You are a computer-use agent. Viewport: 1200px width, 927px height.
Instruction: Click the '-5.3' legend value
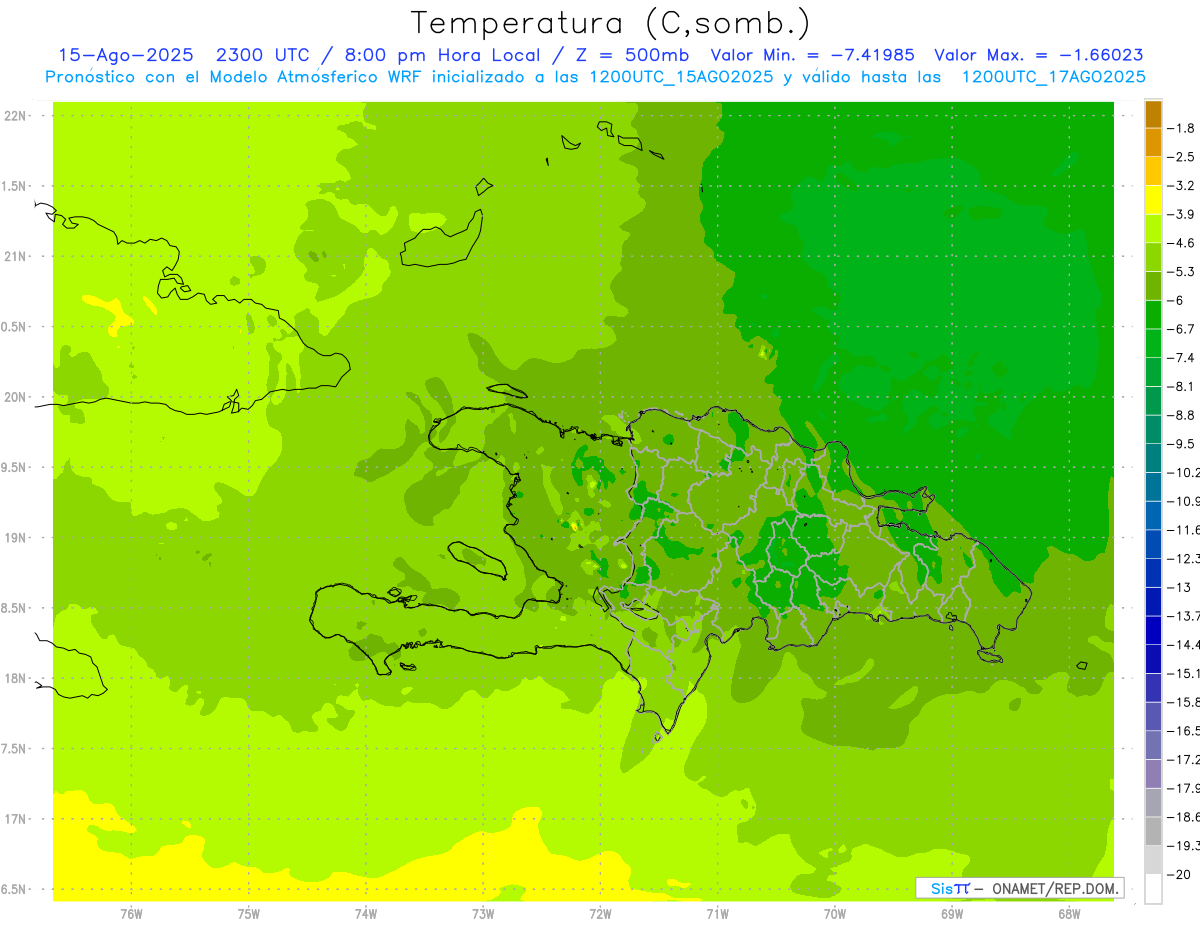[1182, 272]
